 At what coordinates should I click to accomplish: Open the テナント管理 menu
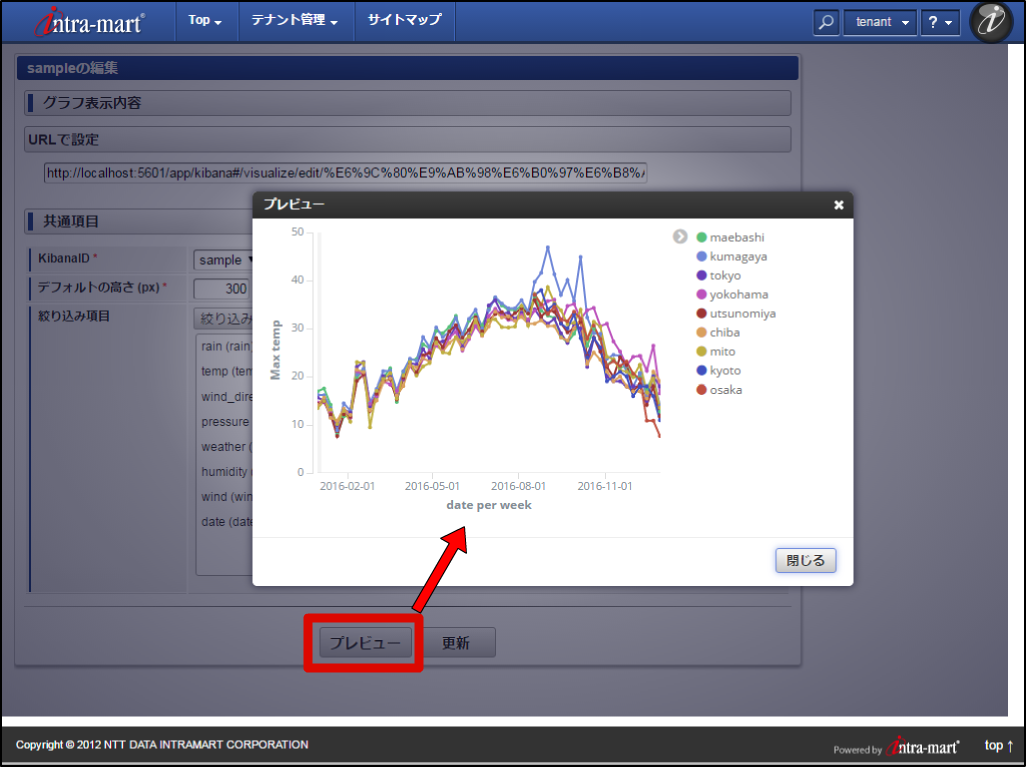tap(294, 20)
